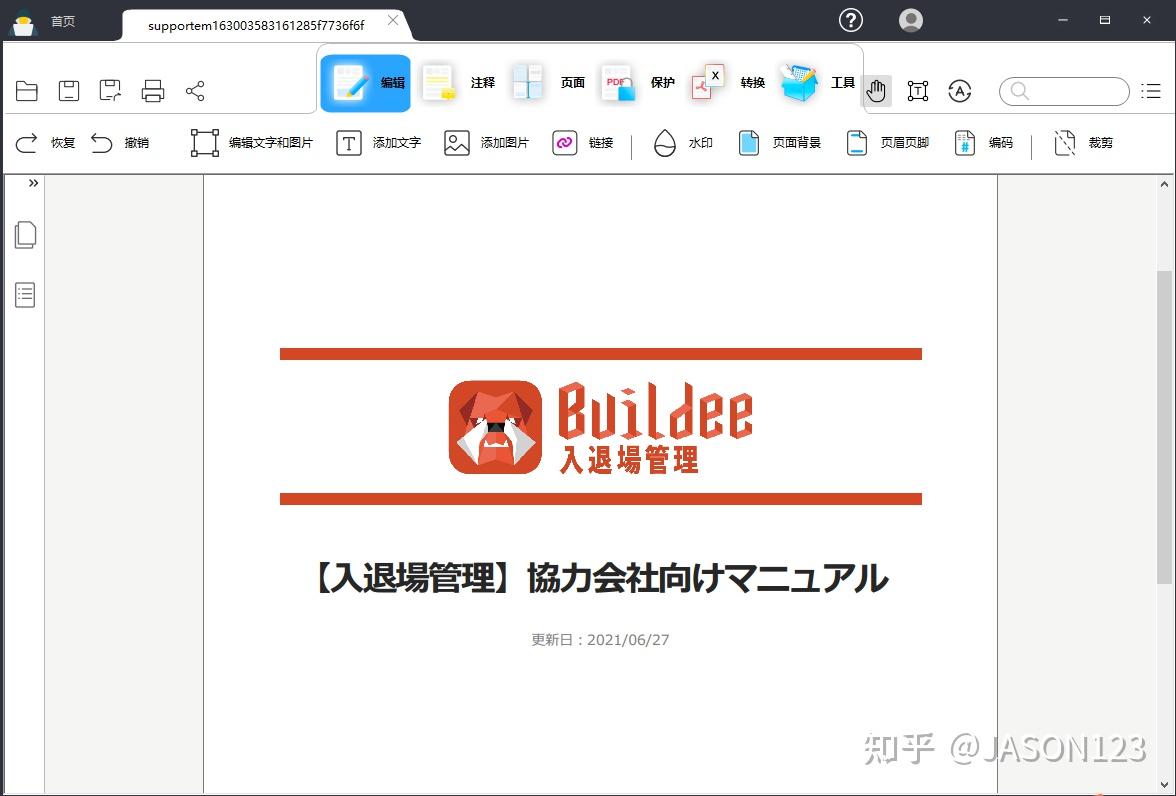Choose 编辑文字和图片 edit text and images
Image resolution: width=1176 pixels, height=796 pixels.
[251, 143]
